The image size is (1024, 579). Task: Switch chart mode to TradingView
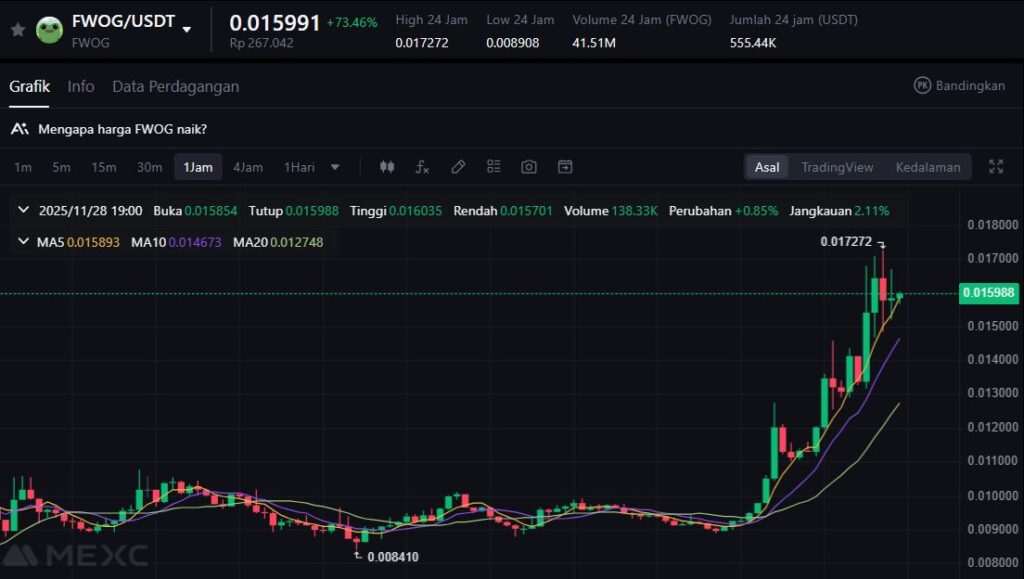click(837, 167)
